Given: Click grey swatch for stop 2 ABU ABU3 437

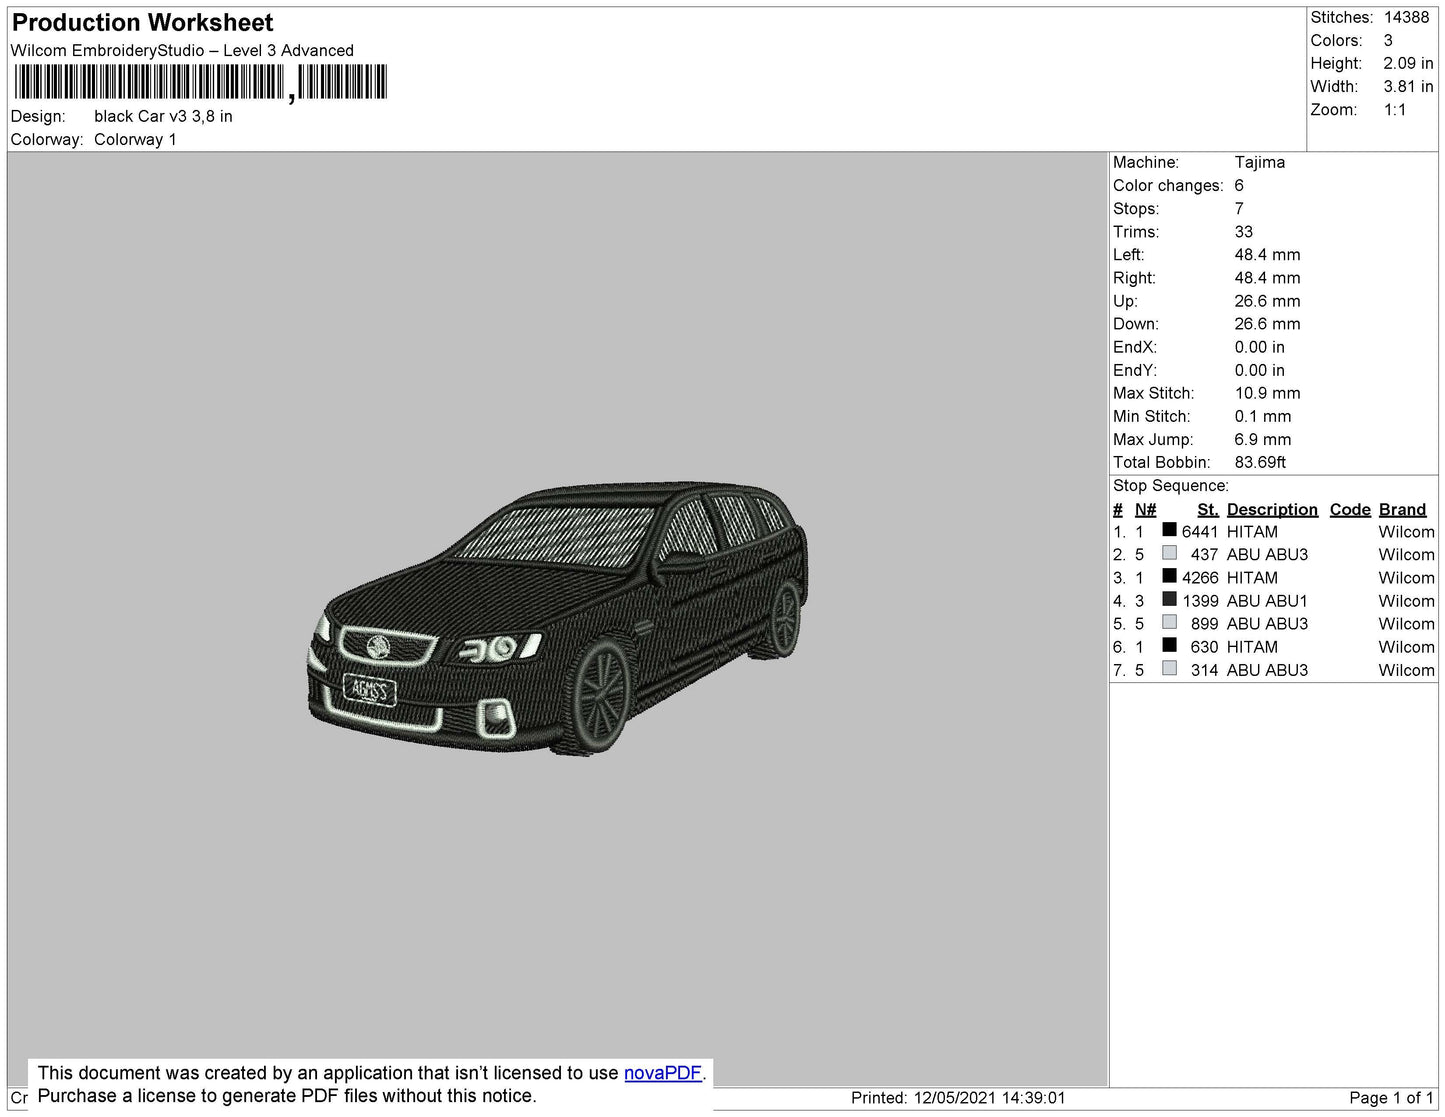Looking at the screenshot, I should click(x=1169, y=553).
